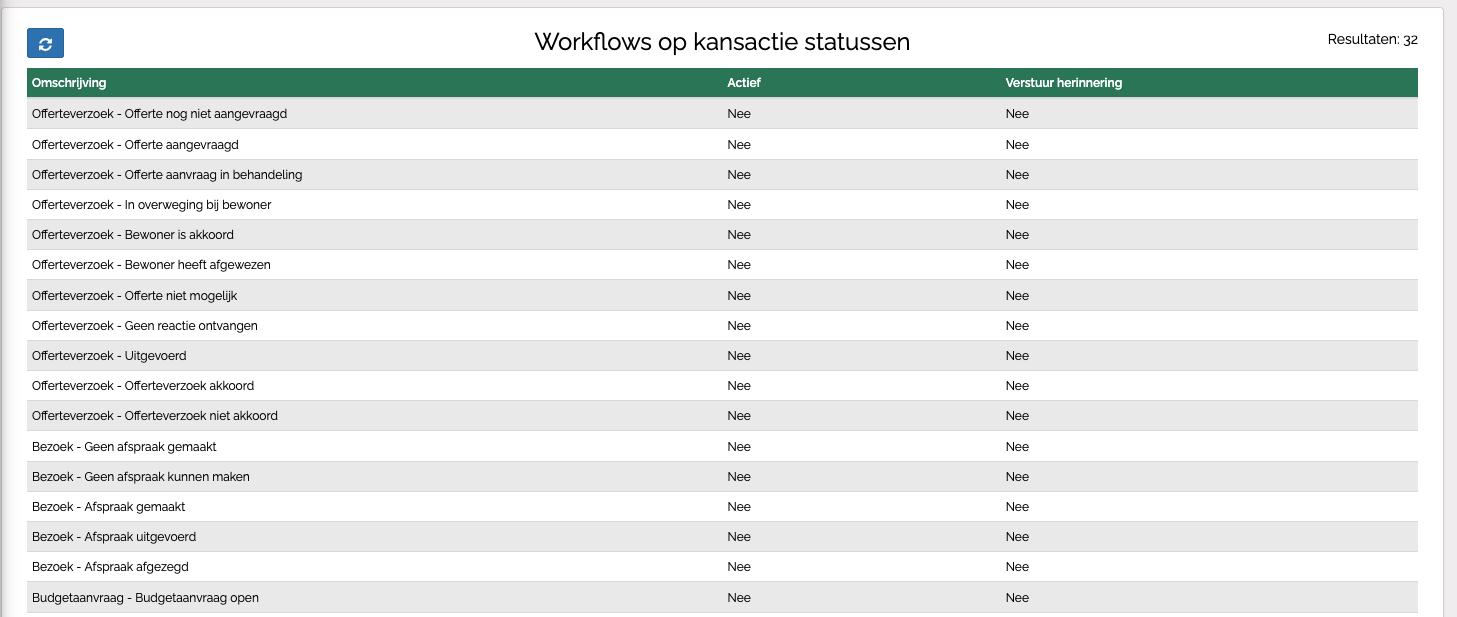The height and width of the screenshot is (617, 1457).
Task: Open 'Bezoek - Afspraak gemaakt' workflow
Action: (108, 507)
